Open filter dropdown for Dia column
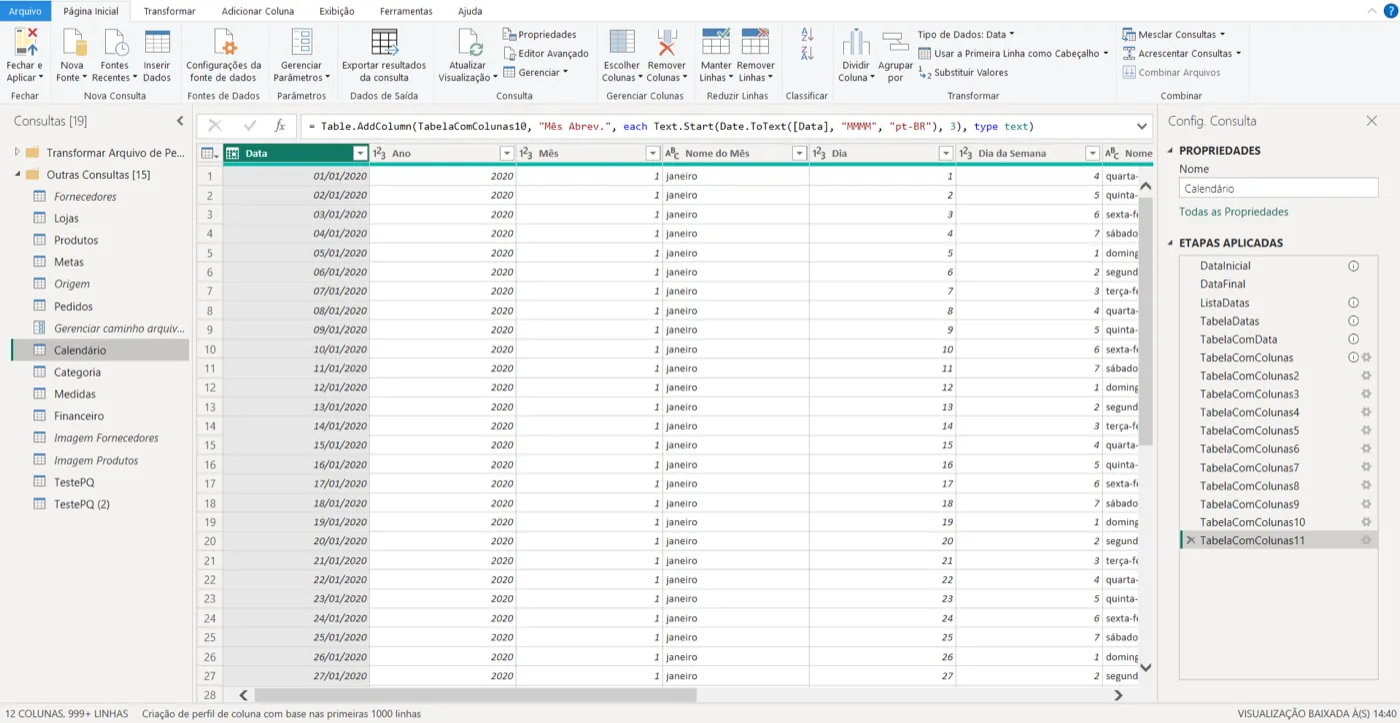The image size is (1400, 723). (946, 153)
